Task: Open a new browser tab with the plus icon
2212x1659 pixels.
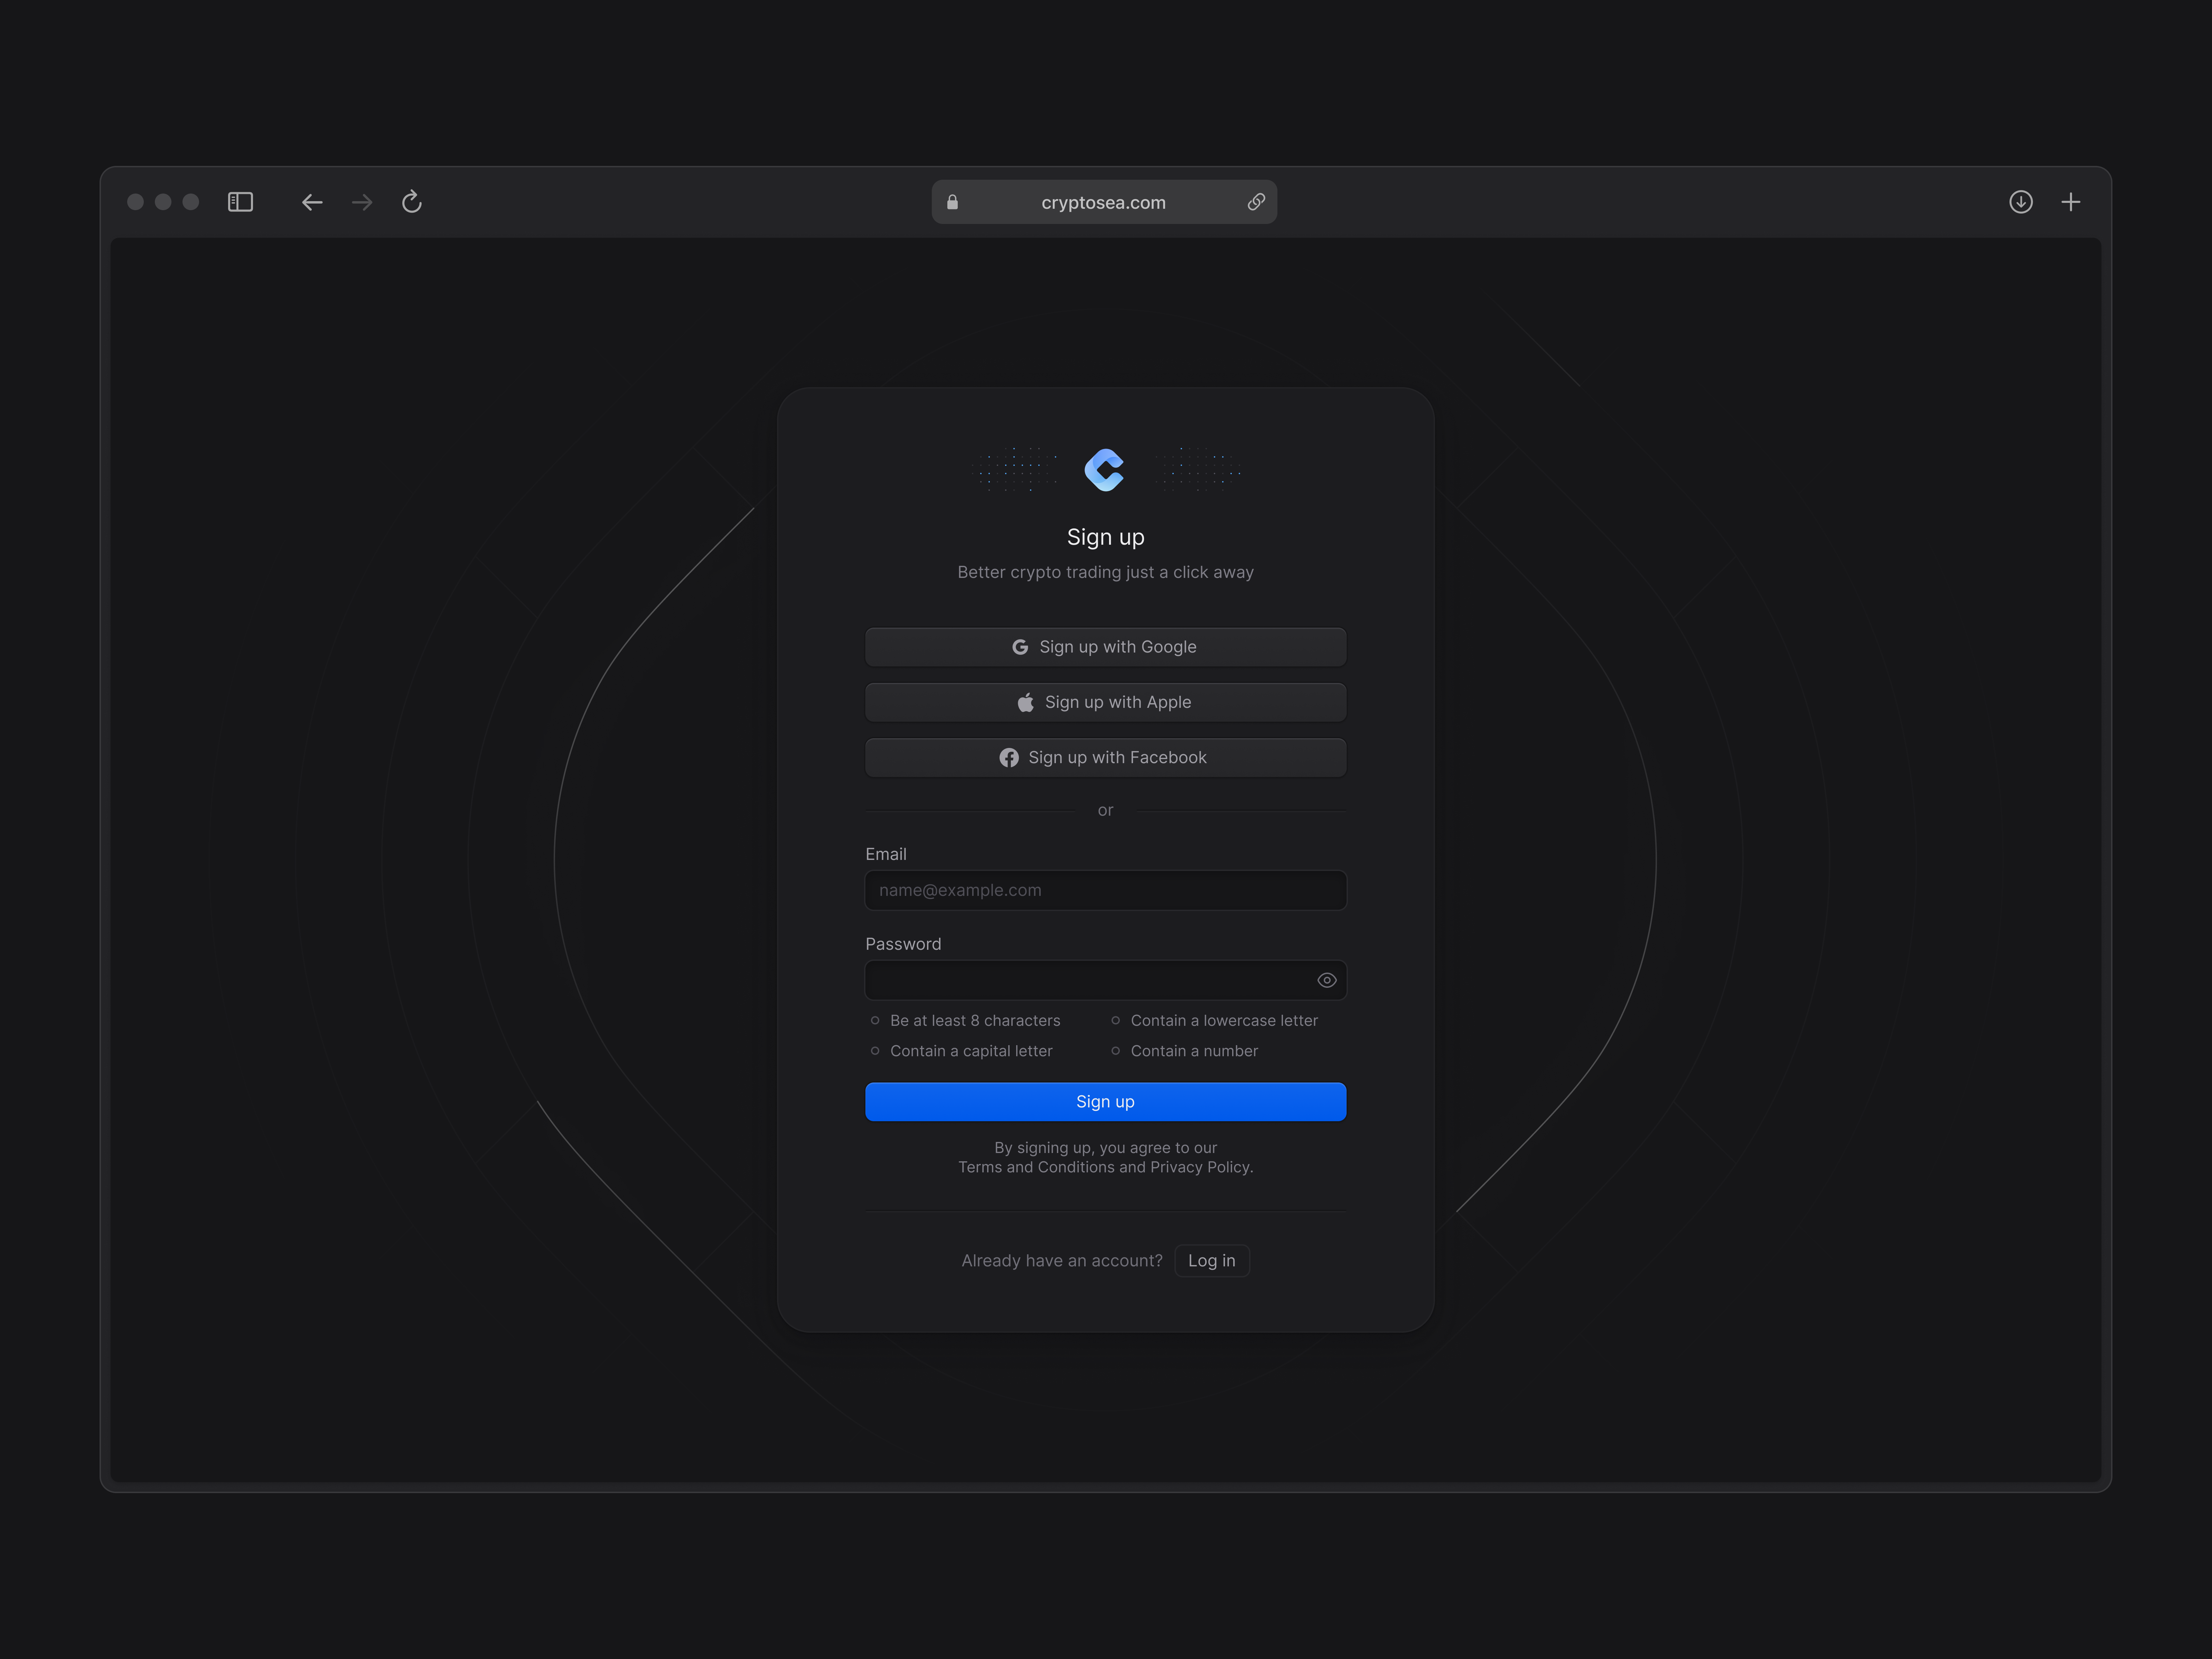Action: tap(2071, 201)
